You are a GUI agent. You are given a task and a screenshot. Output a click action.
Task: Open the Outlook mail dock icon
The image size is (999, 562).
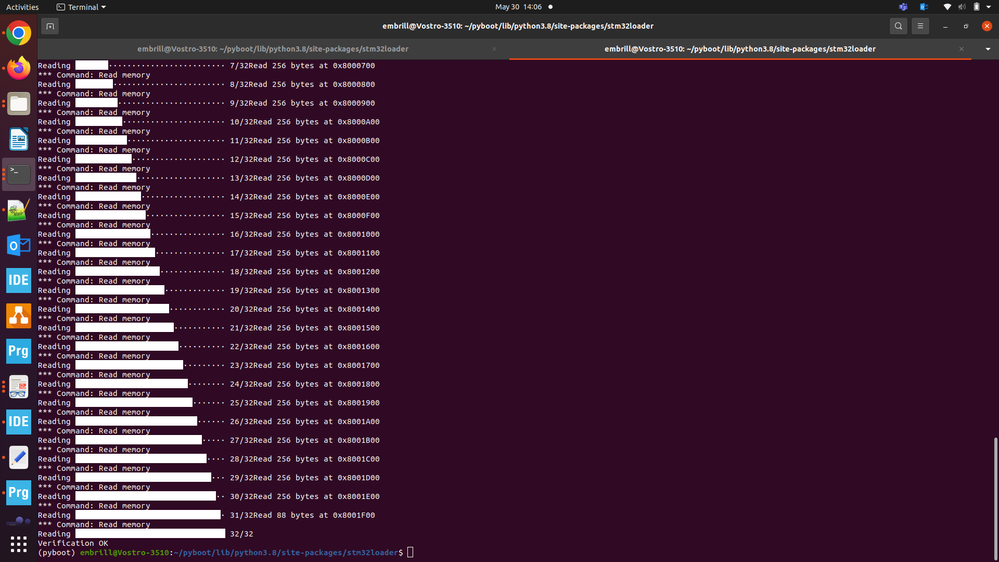click(18, 245)
